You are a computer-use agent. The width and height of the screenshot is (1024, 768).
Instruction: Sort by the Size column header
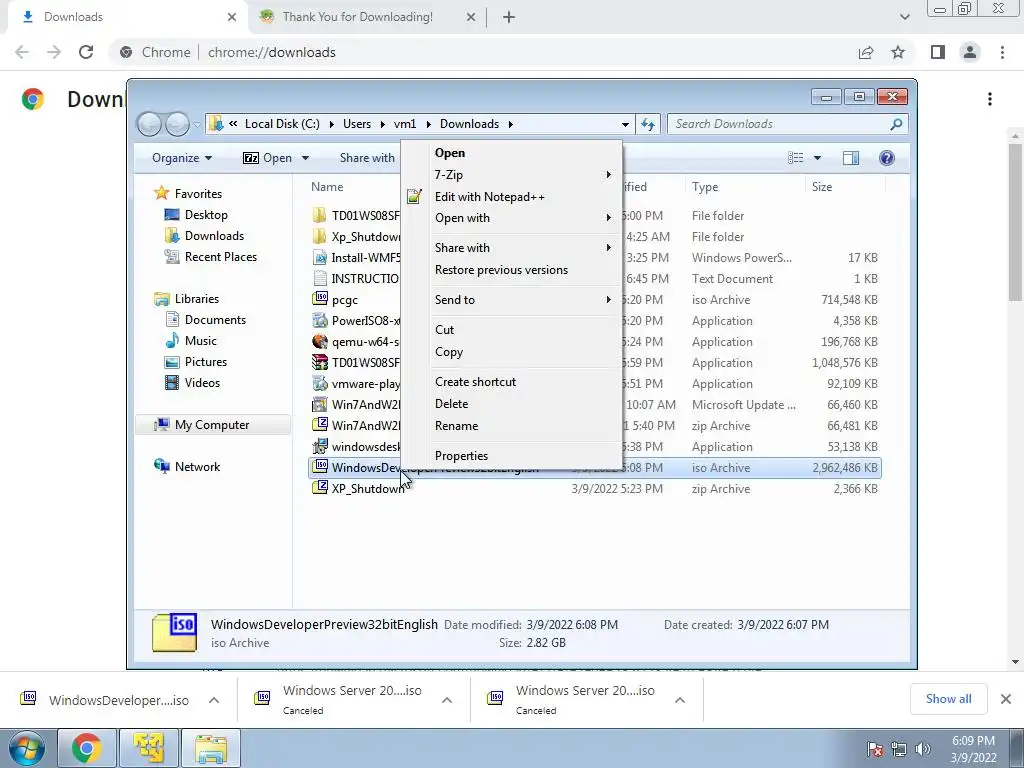822,187
